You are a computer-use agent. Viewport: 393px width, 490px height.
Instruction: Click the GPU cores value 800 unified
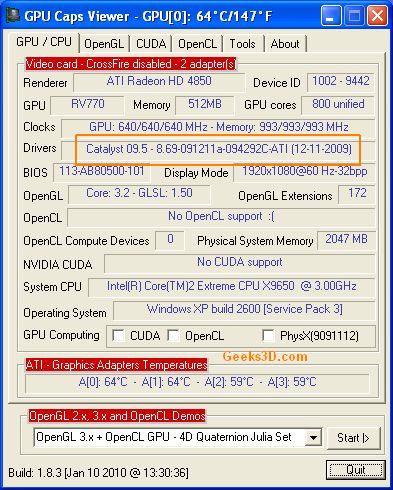(x=338, y=105)
